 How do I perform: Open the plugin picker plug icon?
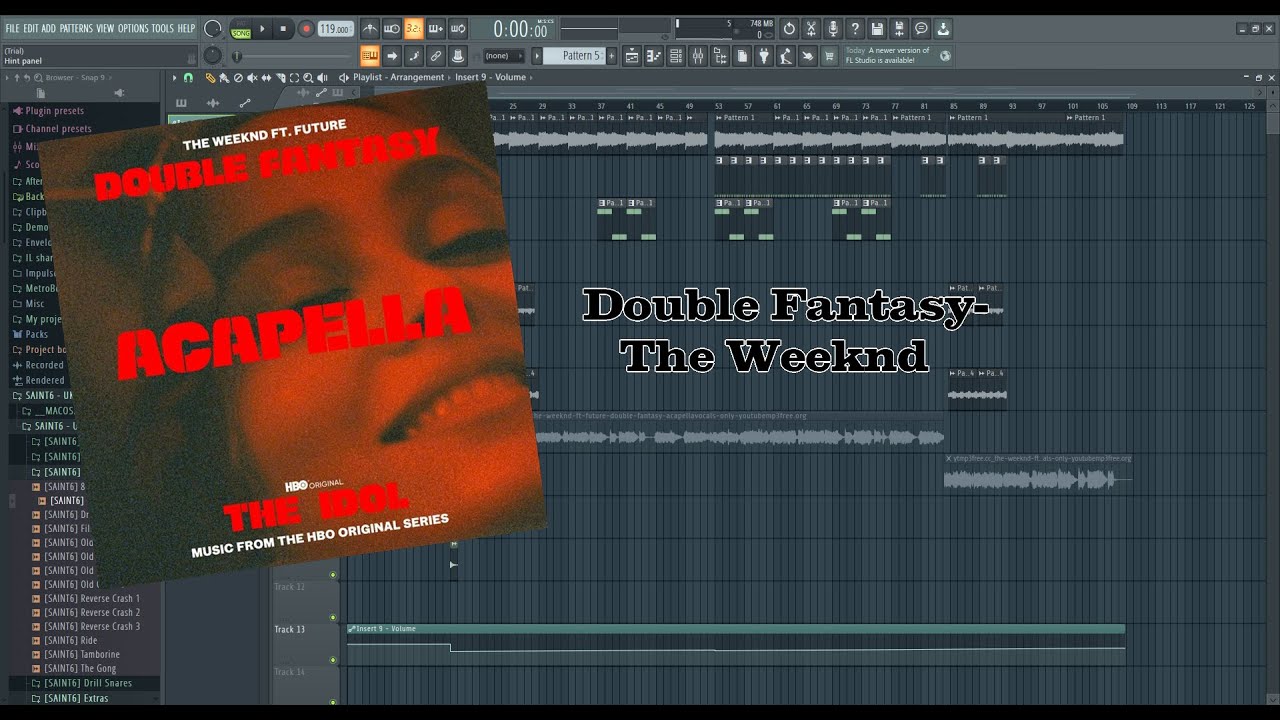click(x=764, y=56)
